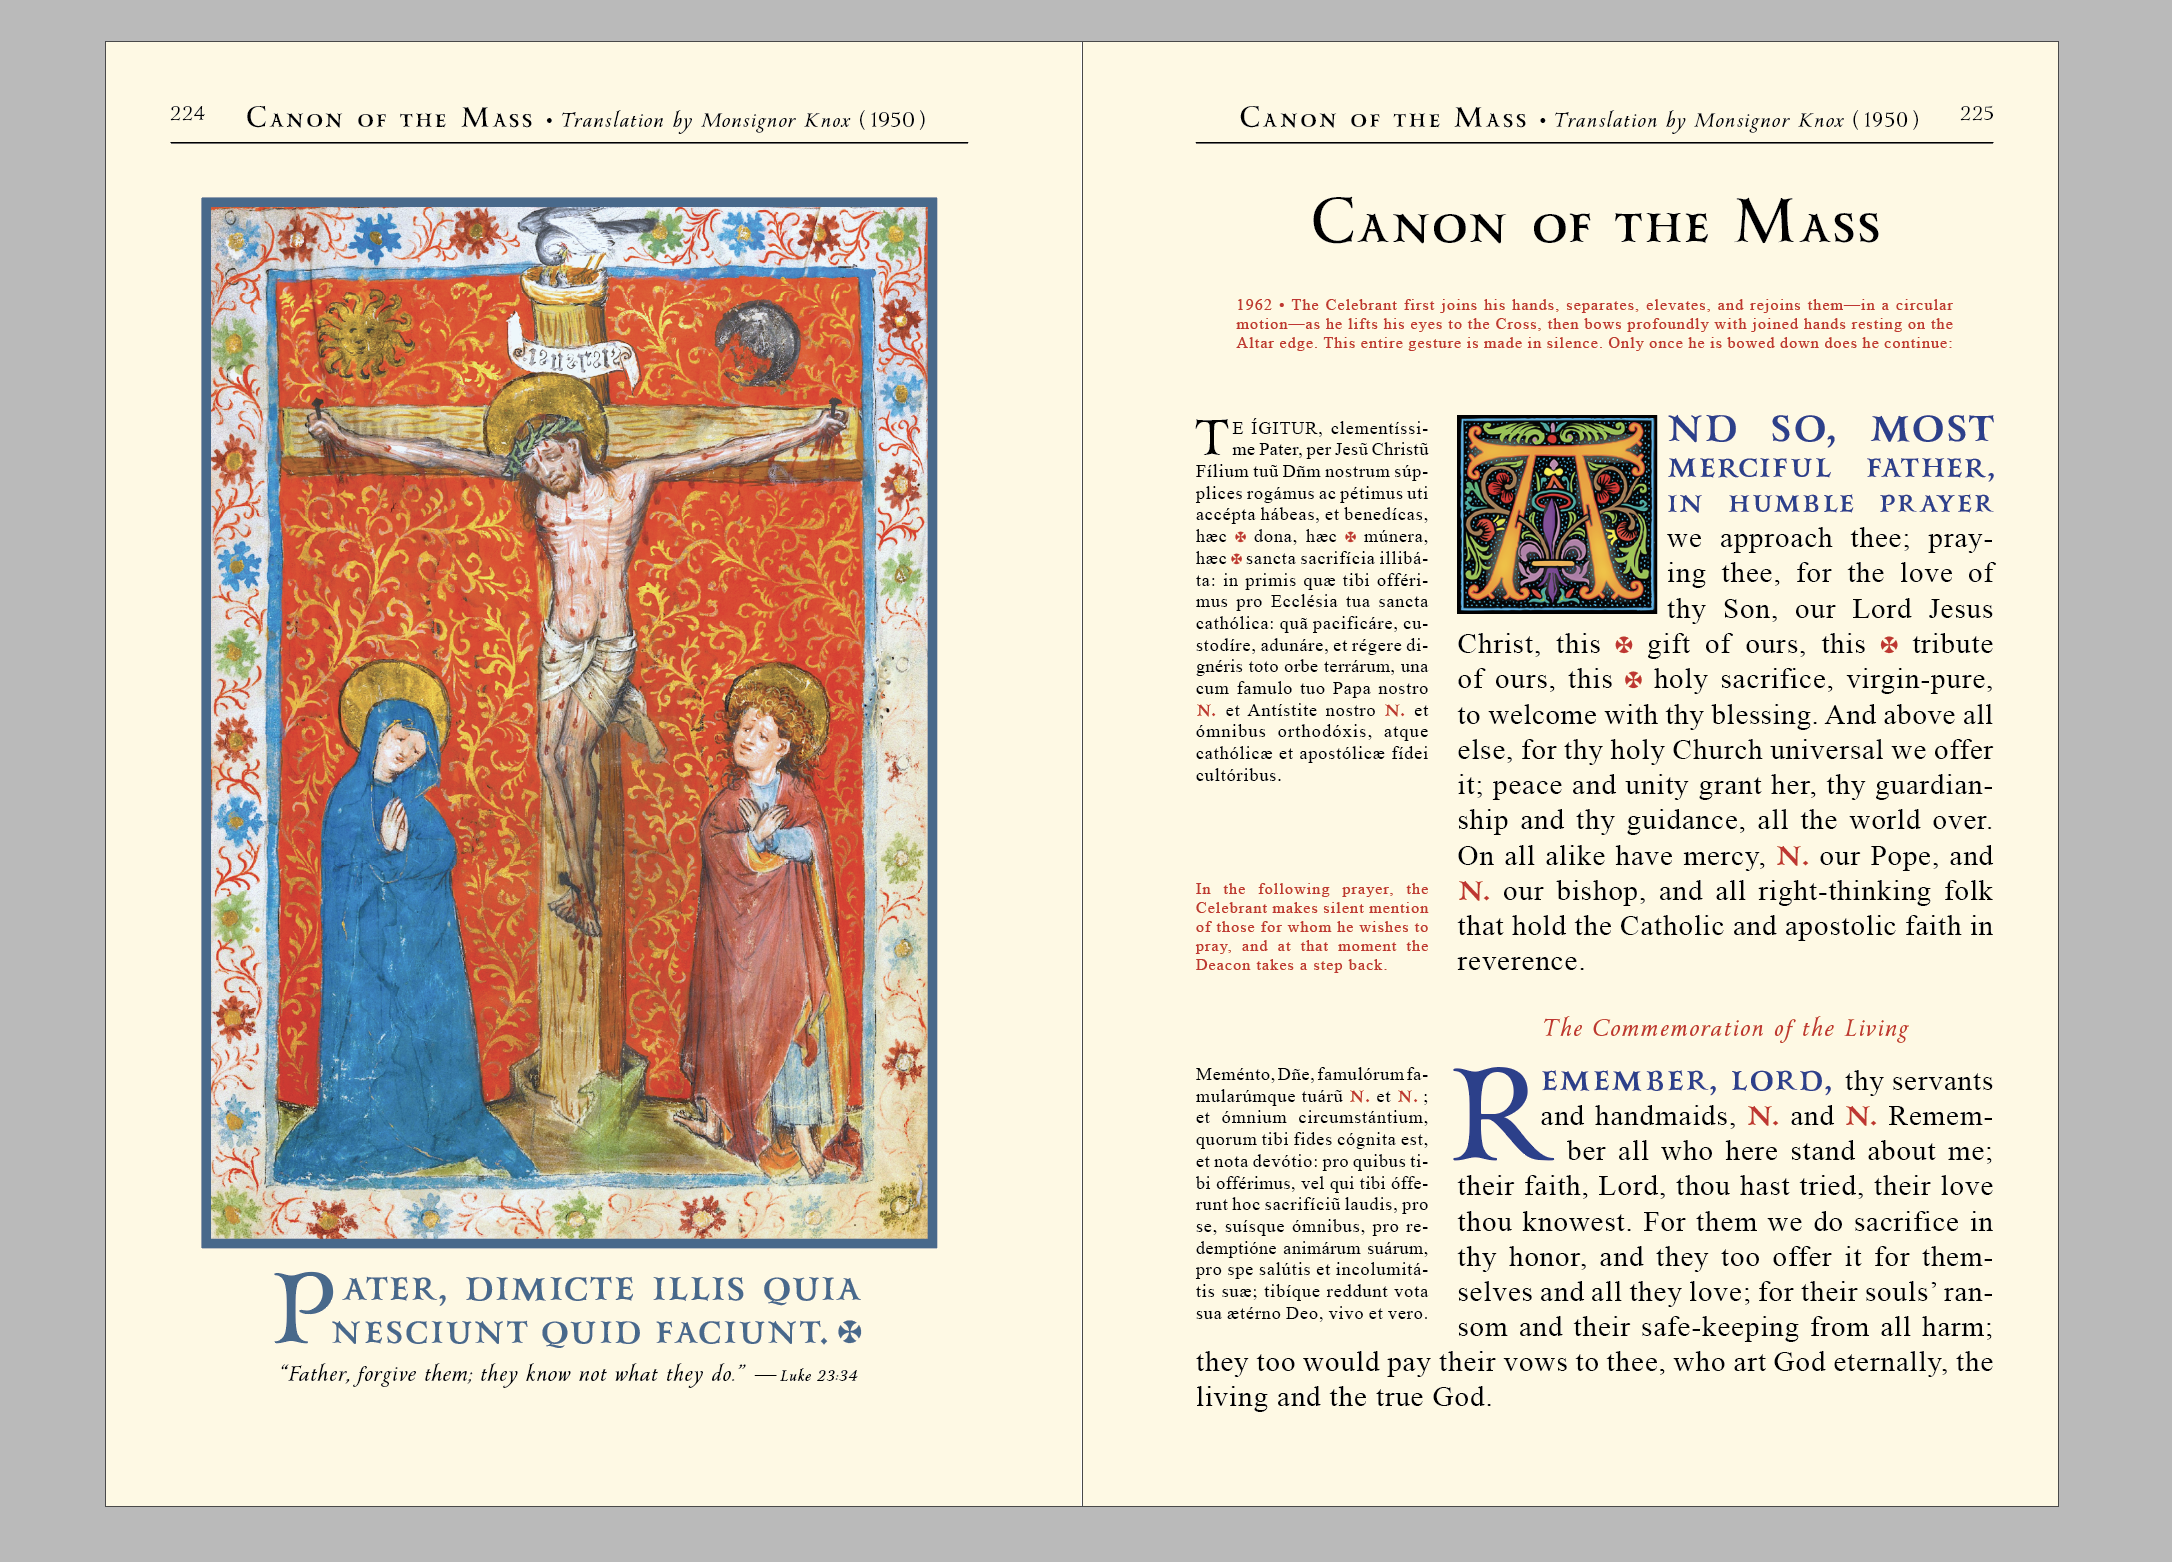Click the red cross before 'tribute'
The image size is (2172, 1562).
[1889, 645]
